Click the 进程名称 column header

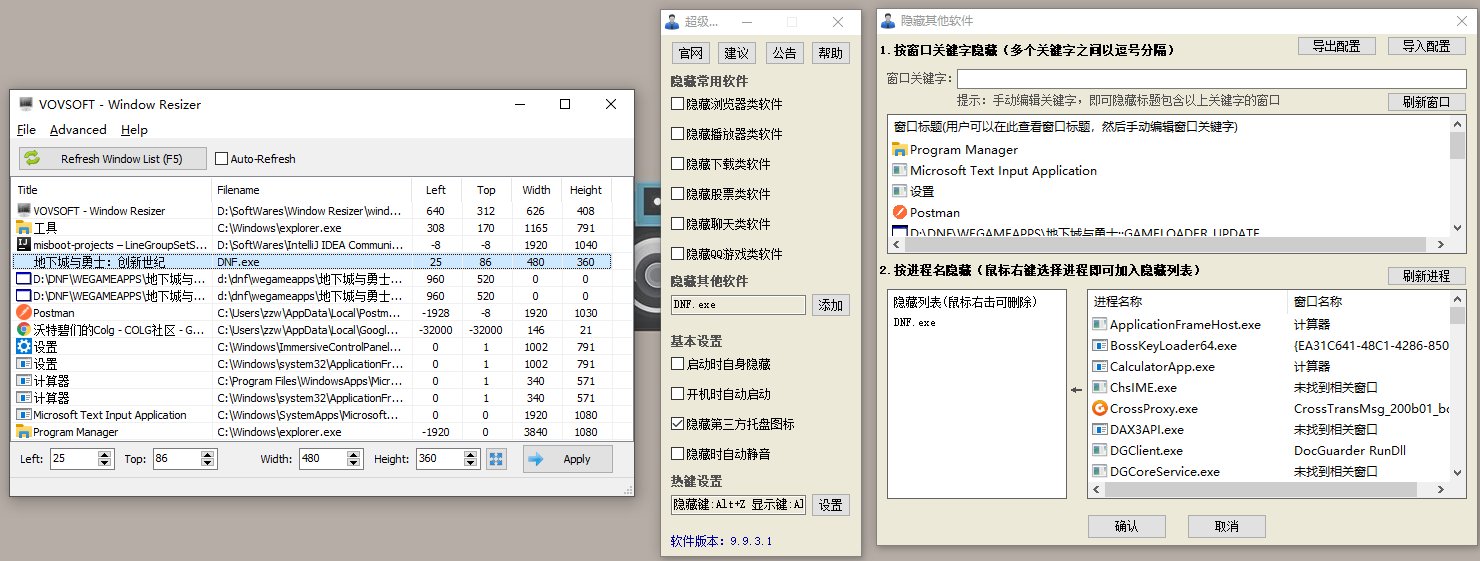click(1188, 301)
